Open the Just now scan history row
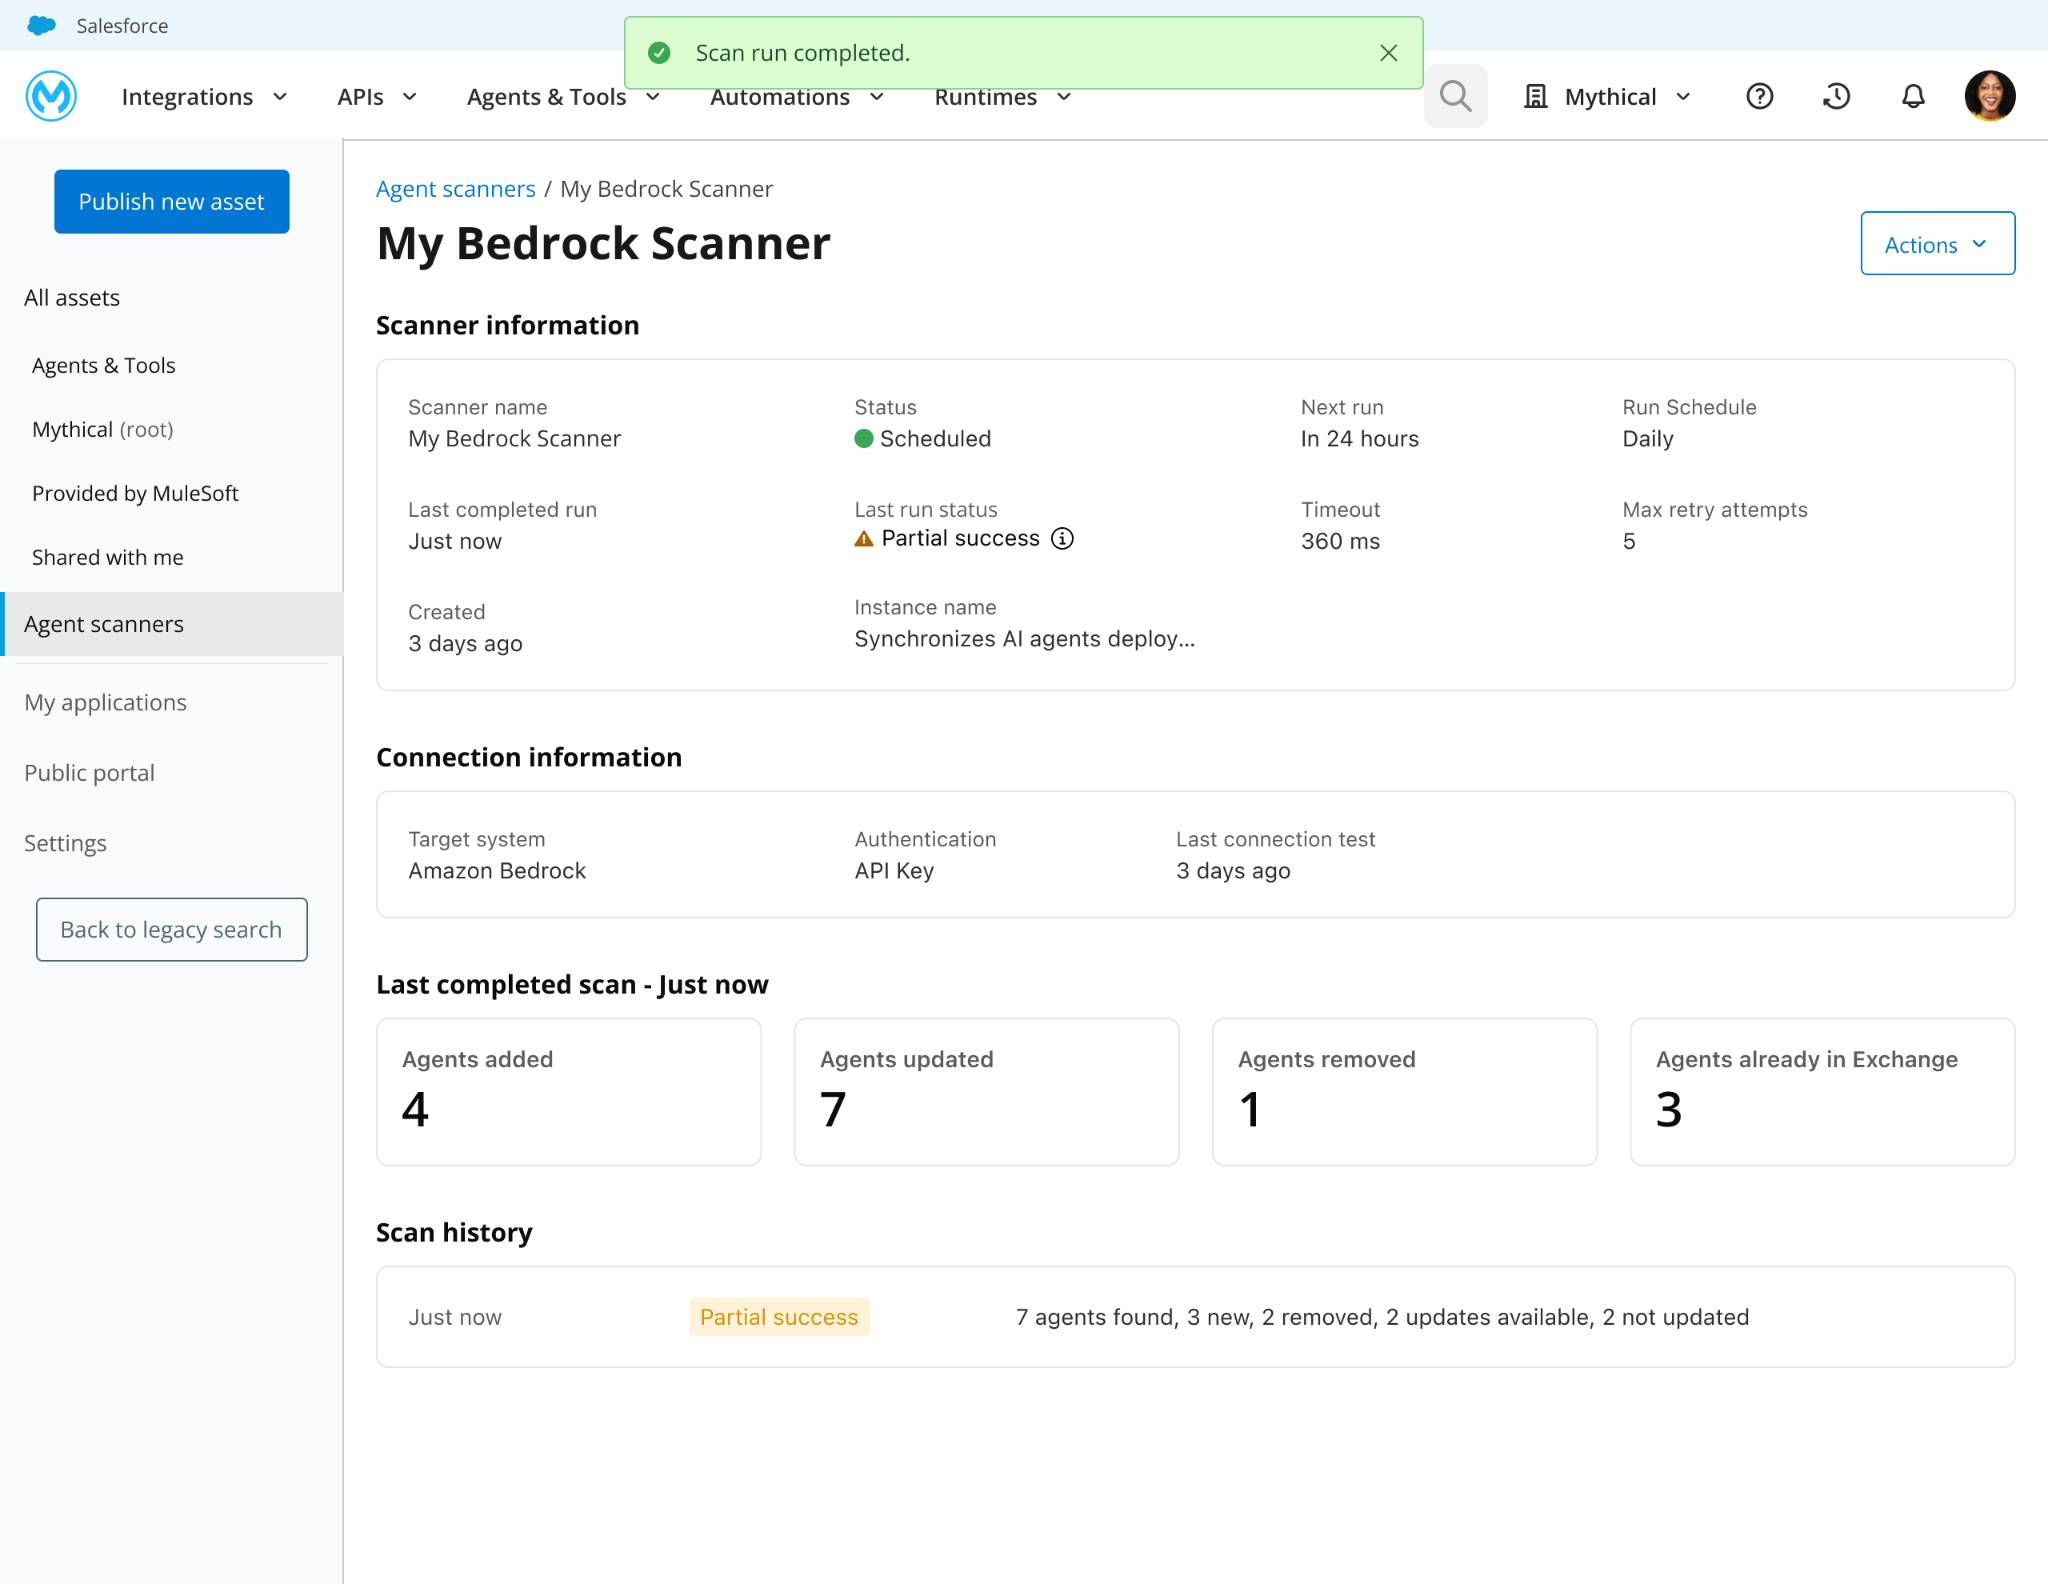Viewport: 2048px width, 1584px height. (x=1195, y=1317)
